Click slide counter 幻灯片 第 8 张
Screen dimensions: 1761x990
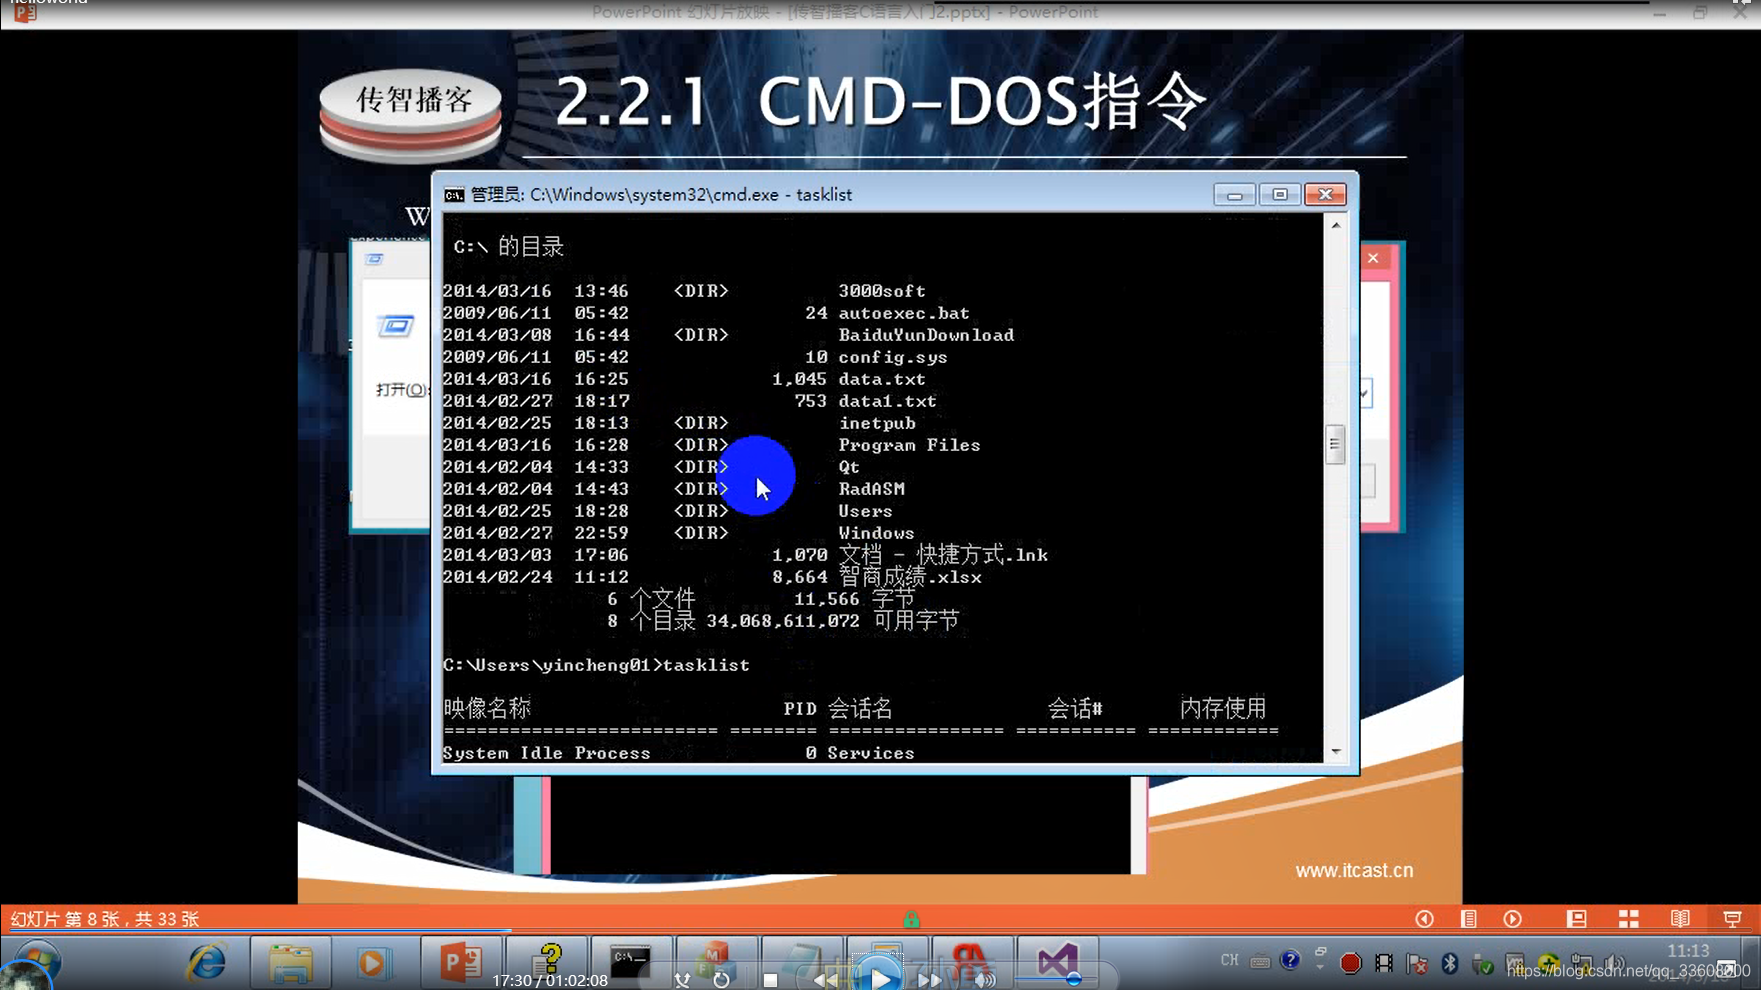105,919
